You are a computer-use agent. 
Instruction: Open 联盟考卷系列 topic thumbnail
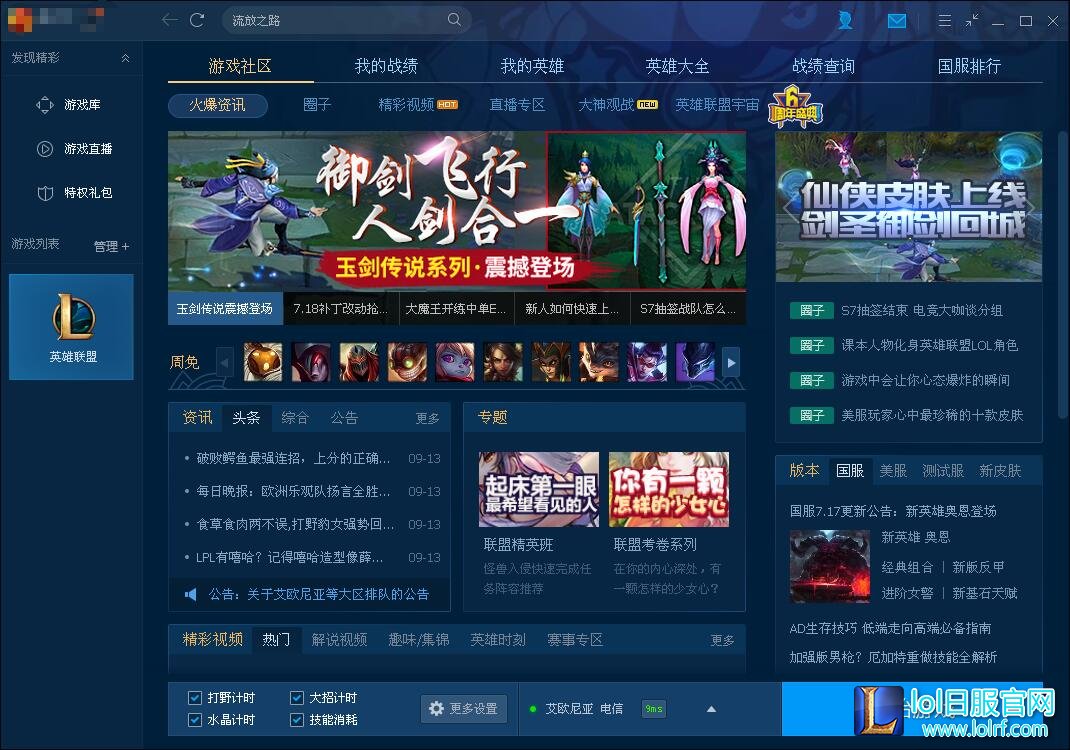pos(669,489)
